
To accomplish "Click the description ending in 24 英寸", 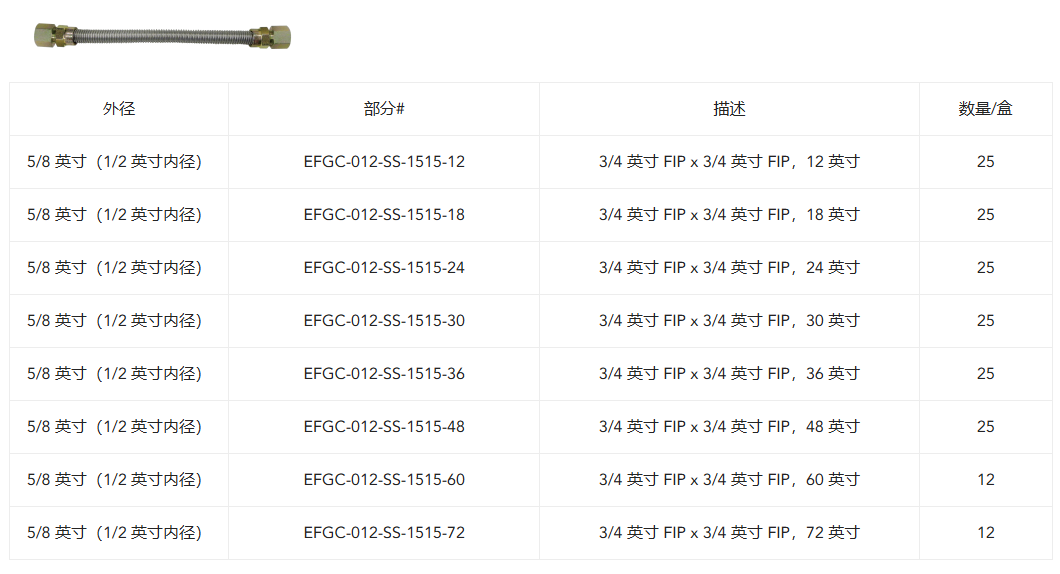I will click(x=729, y=268).
